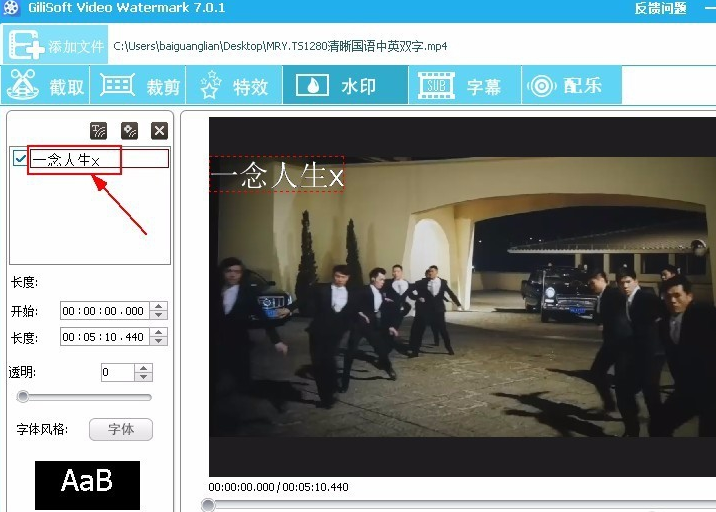
Task: Increase the 长度 duration with up arrow
Action: (x=158, y=333)
